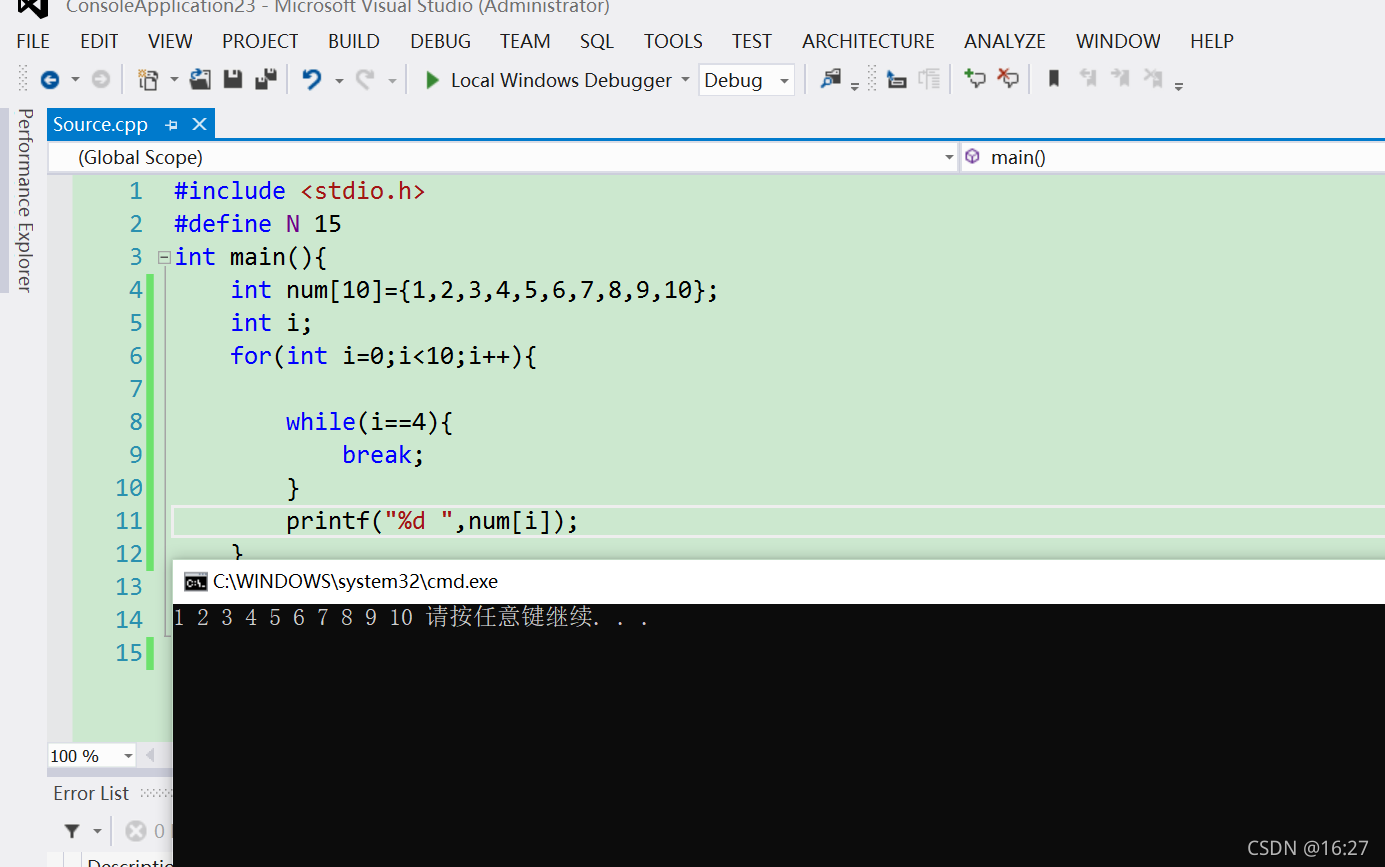Click the cmd.exe console title bar icon
The width and height of the screenshot is (1385, 867).
click(x=196, y=582)
